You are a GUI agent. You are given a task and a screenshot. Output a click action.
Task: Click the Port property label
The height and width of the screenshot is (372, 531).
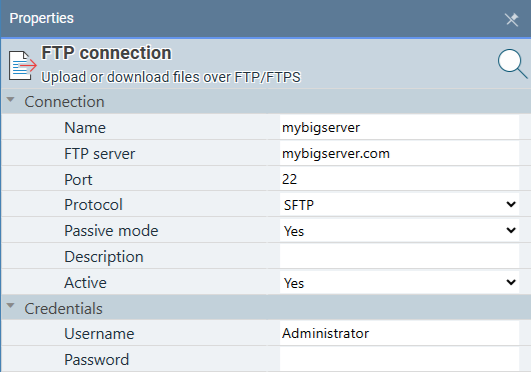[x=78, y=180]
